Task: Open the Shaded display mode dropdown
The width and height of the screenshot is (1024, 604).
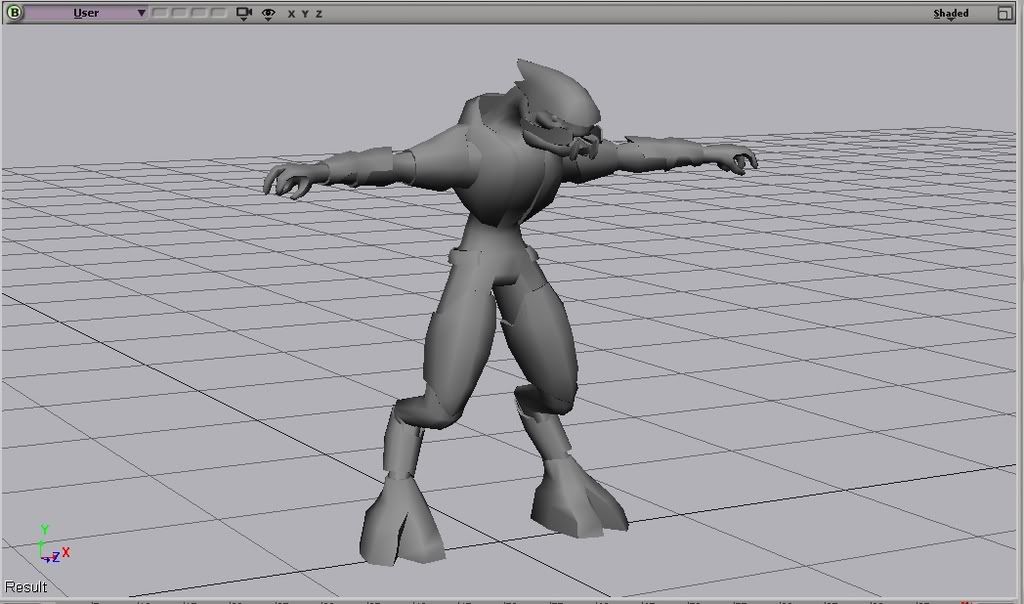Action: coord(951,14)
